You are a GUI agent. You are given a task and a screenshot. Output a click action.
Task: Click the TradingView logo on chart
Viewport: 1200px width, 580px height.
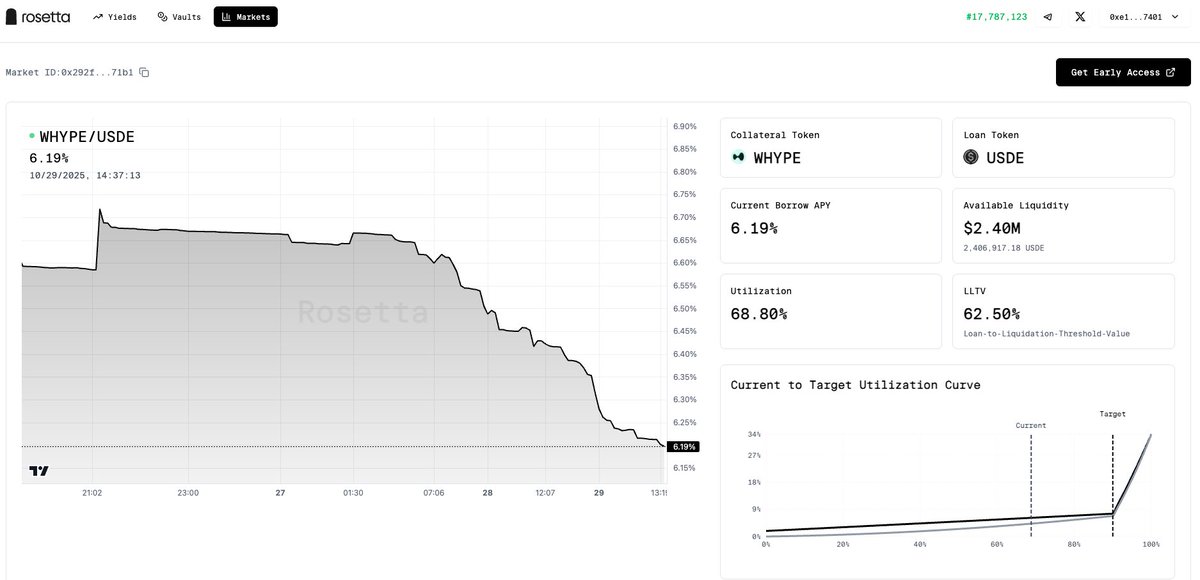[39, 471]
